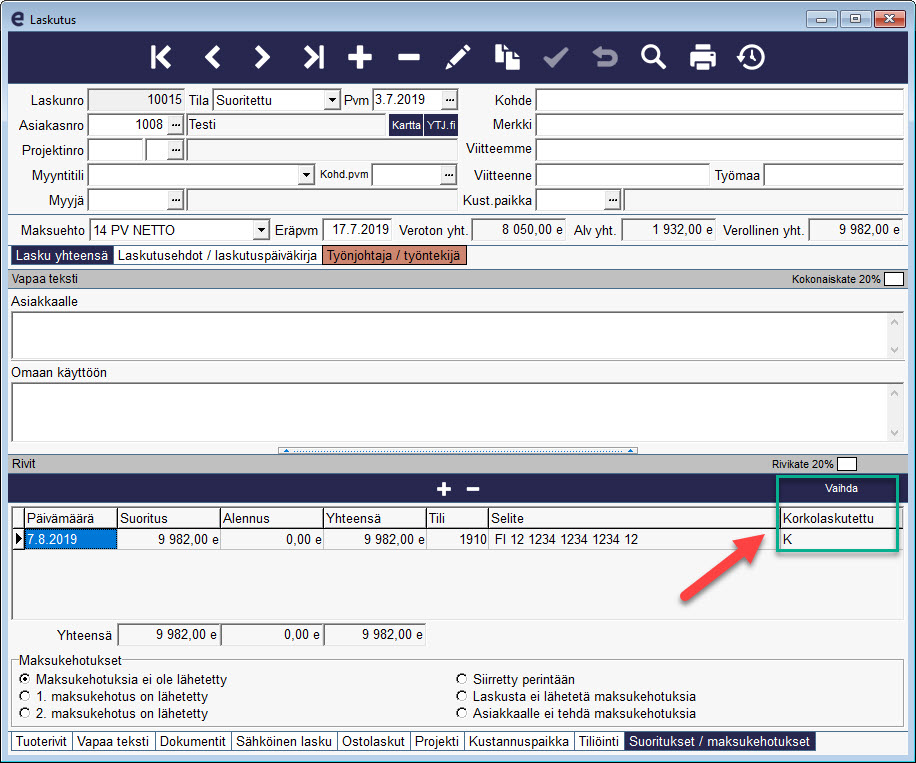Select 'Asiakkaalle ei tehdä maksukehotuksia' option

coord(462,713)
